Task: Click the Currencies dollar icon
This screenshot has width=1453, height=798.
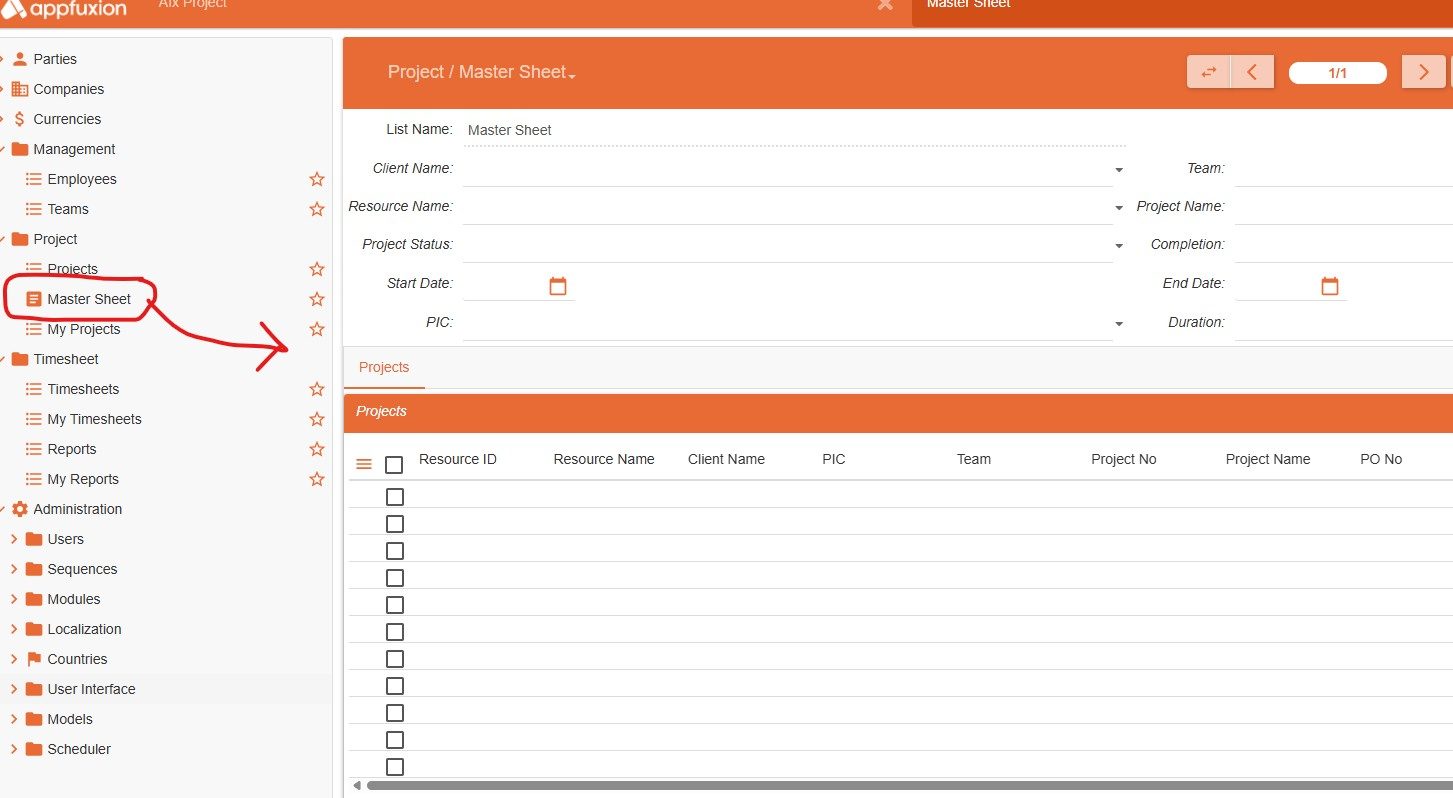Action: pos(20,119)
